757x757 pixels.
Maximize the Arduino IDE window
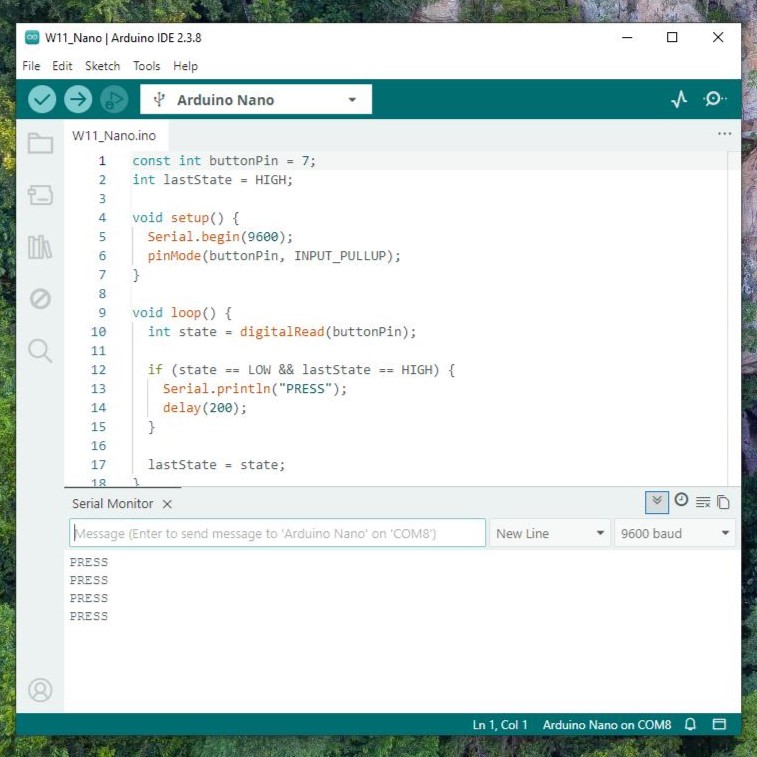click(x=672, y=37)
